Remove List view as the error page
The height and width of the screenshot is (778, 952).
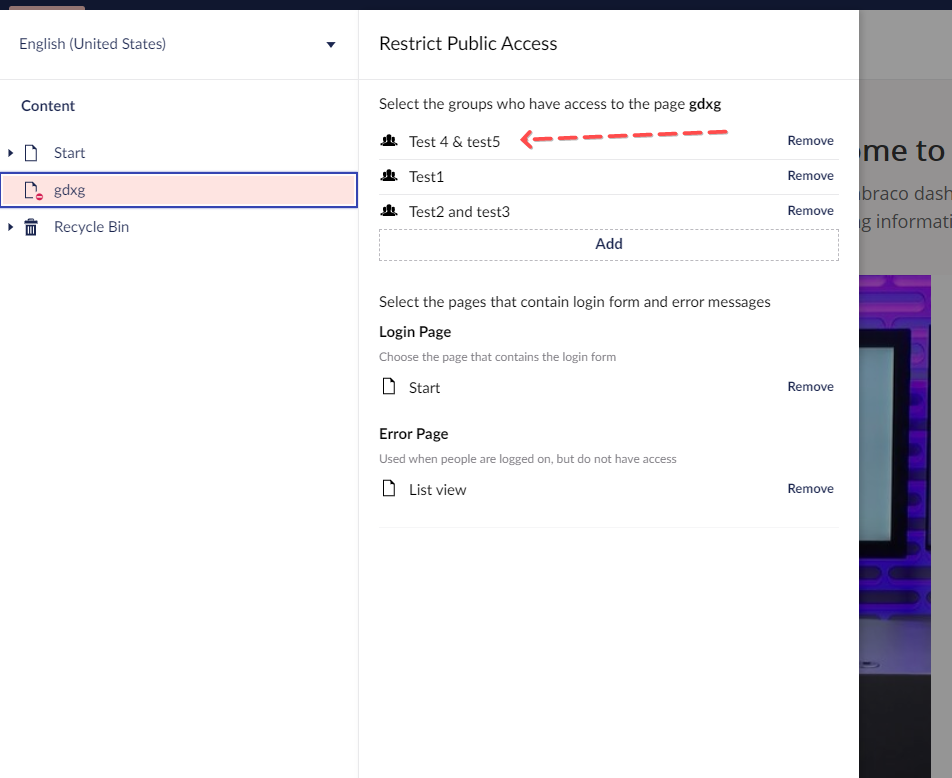pos(810,488)
